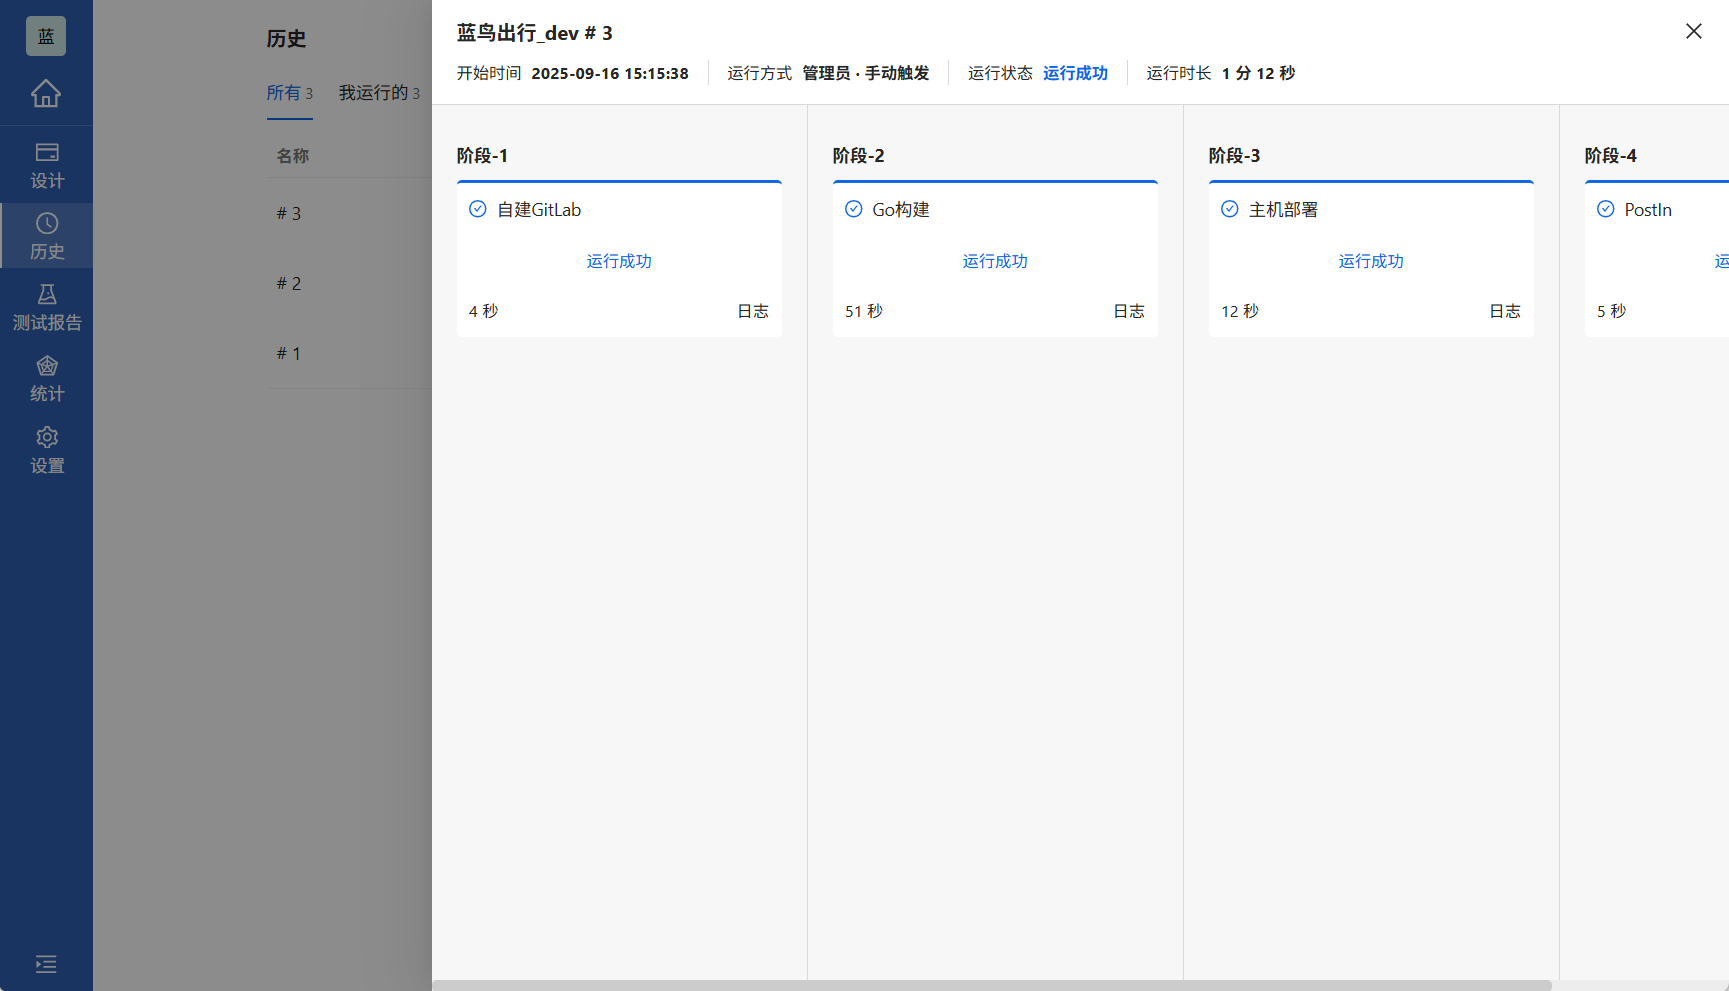Click the success check icon for Go构建

click(x=854, y=209)
